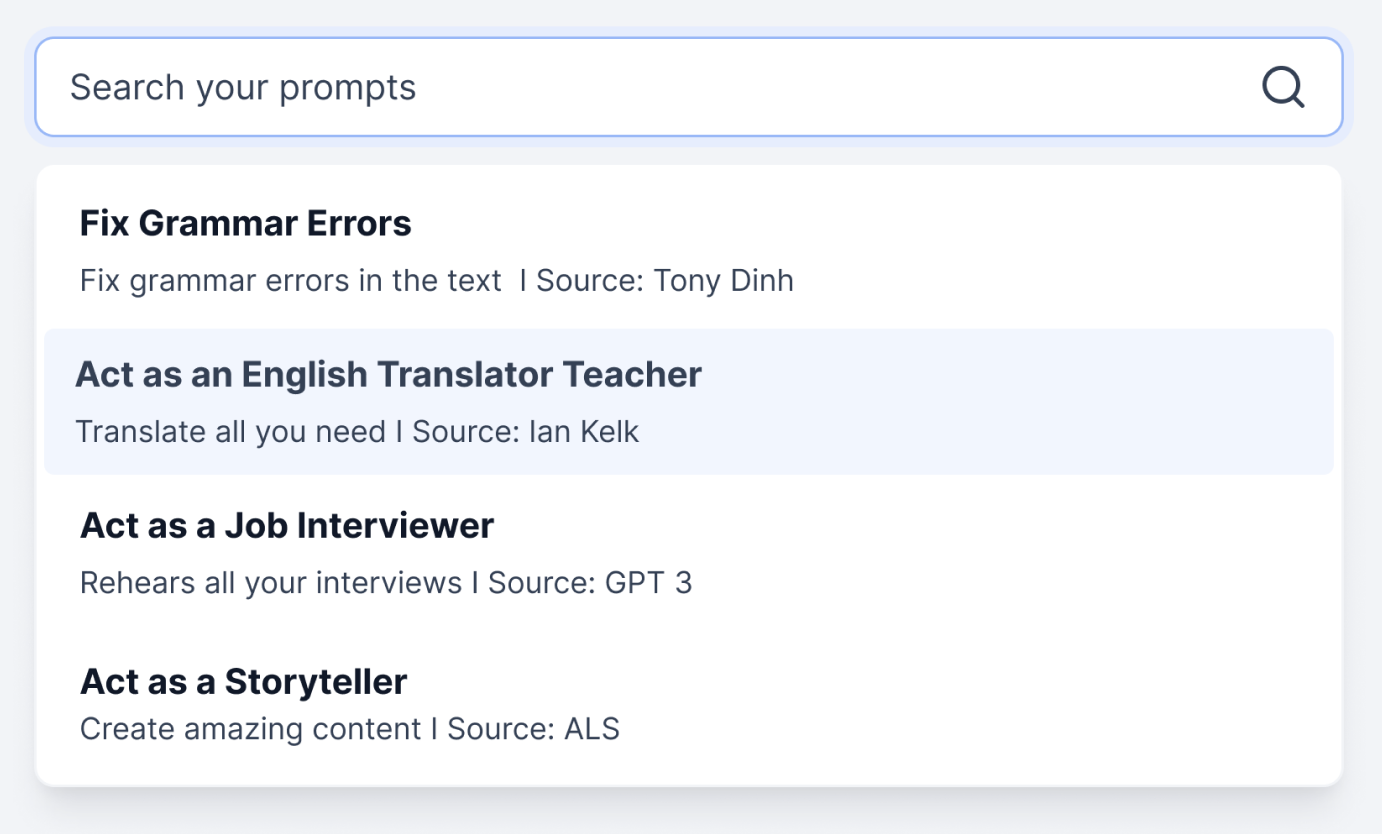Click the "Translate all you need" description
Screen dimensions: 1382x834
tap(230, 432)
